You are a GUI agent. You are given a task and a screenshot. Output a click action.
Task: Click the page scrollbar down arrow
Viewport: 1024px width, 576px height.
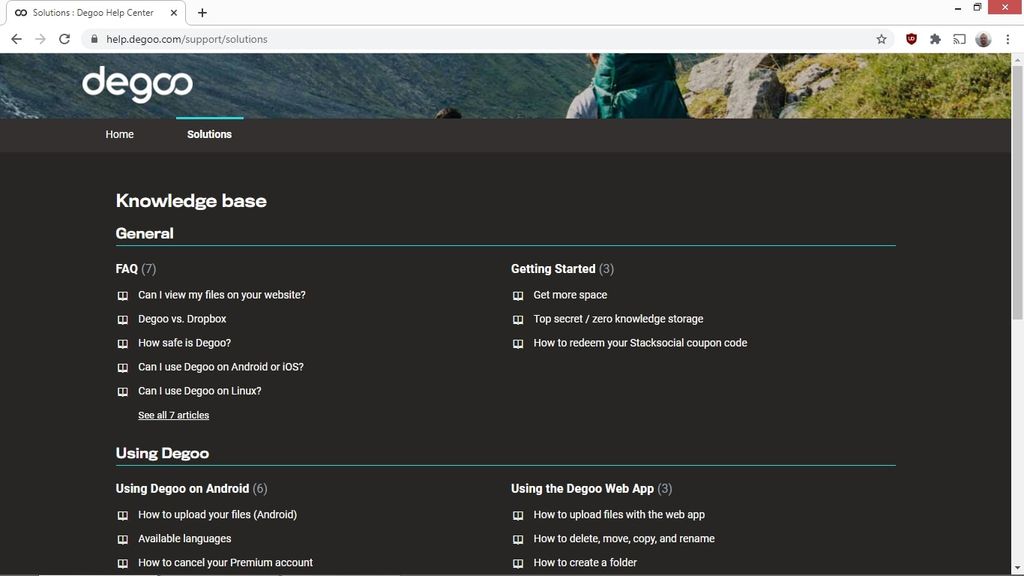pos(1017,568)
